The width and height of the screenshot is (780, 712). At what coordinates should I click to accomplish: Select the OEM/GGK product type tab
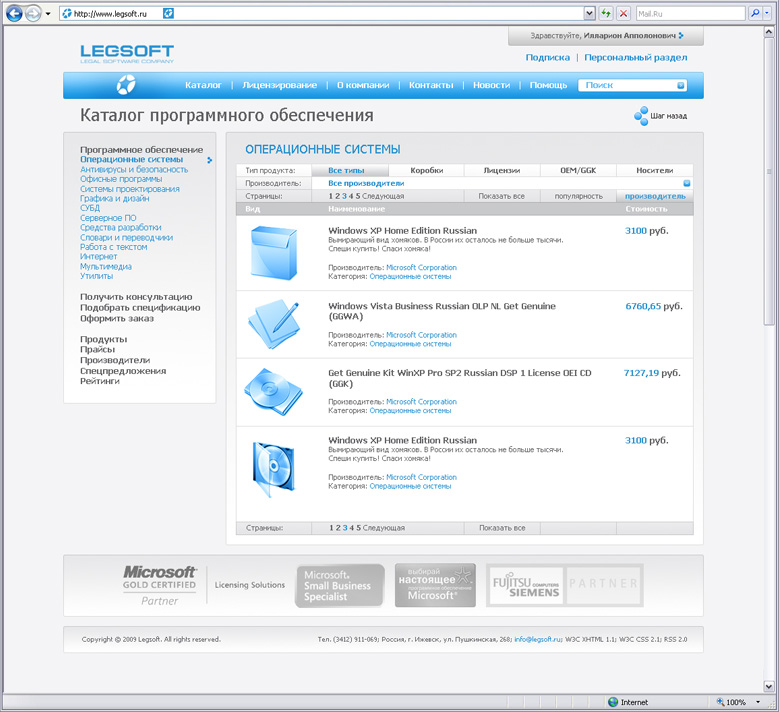pos(578,170)
